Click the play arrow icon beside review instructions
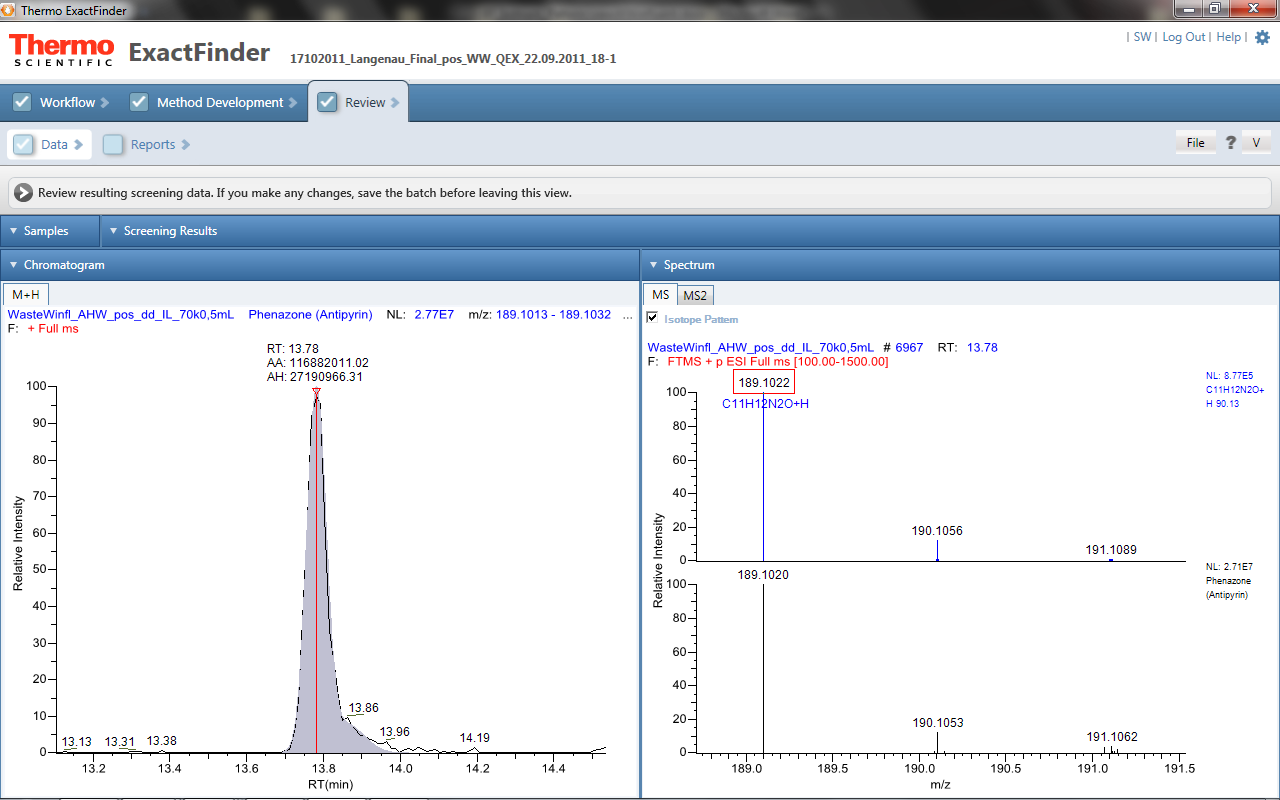The image size is (1280, 800). point(23,193)
